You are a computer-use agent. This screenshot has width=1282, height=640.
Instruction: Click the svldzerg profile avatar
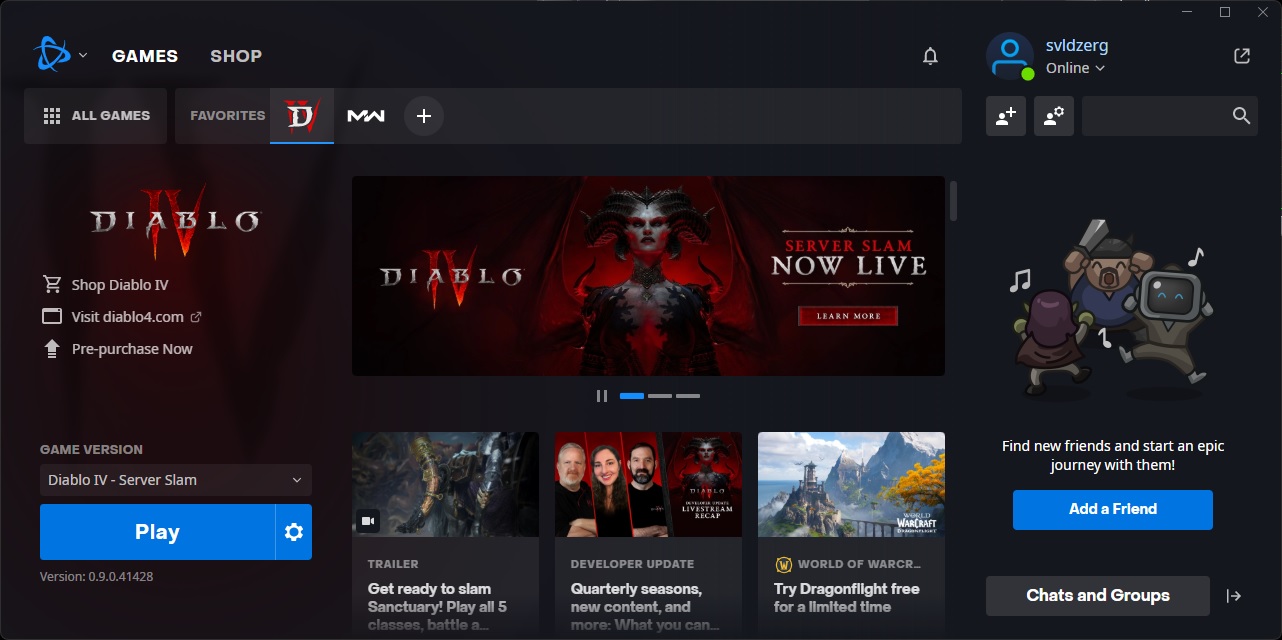click(1010, 56)
